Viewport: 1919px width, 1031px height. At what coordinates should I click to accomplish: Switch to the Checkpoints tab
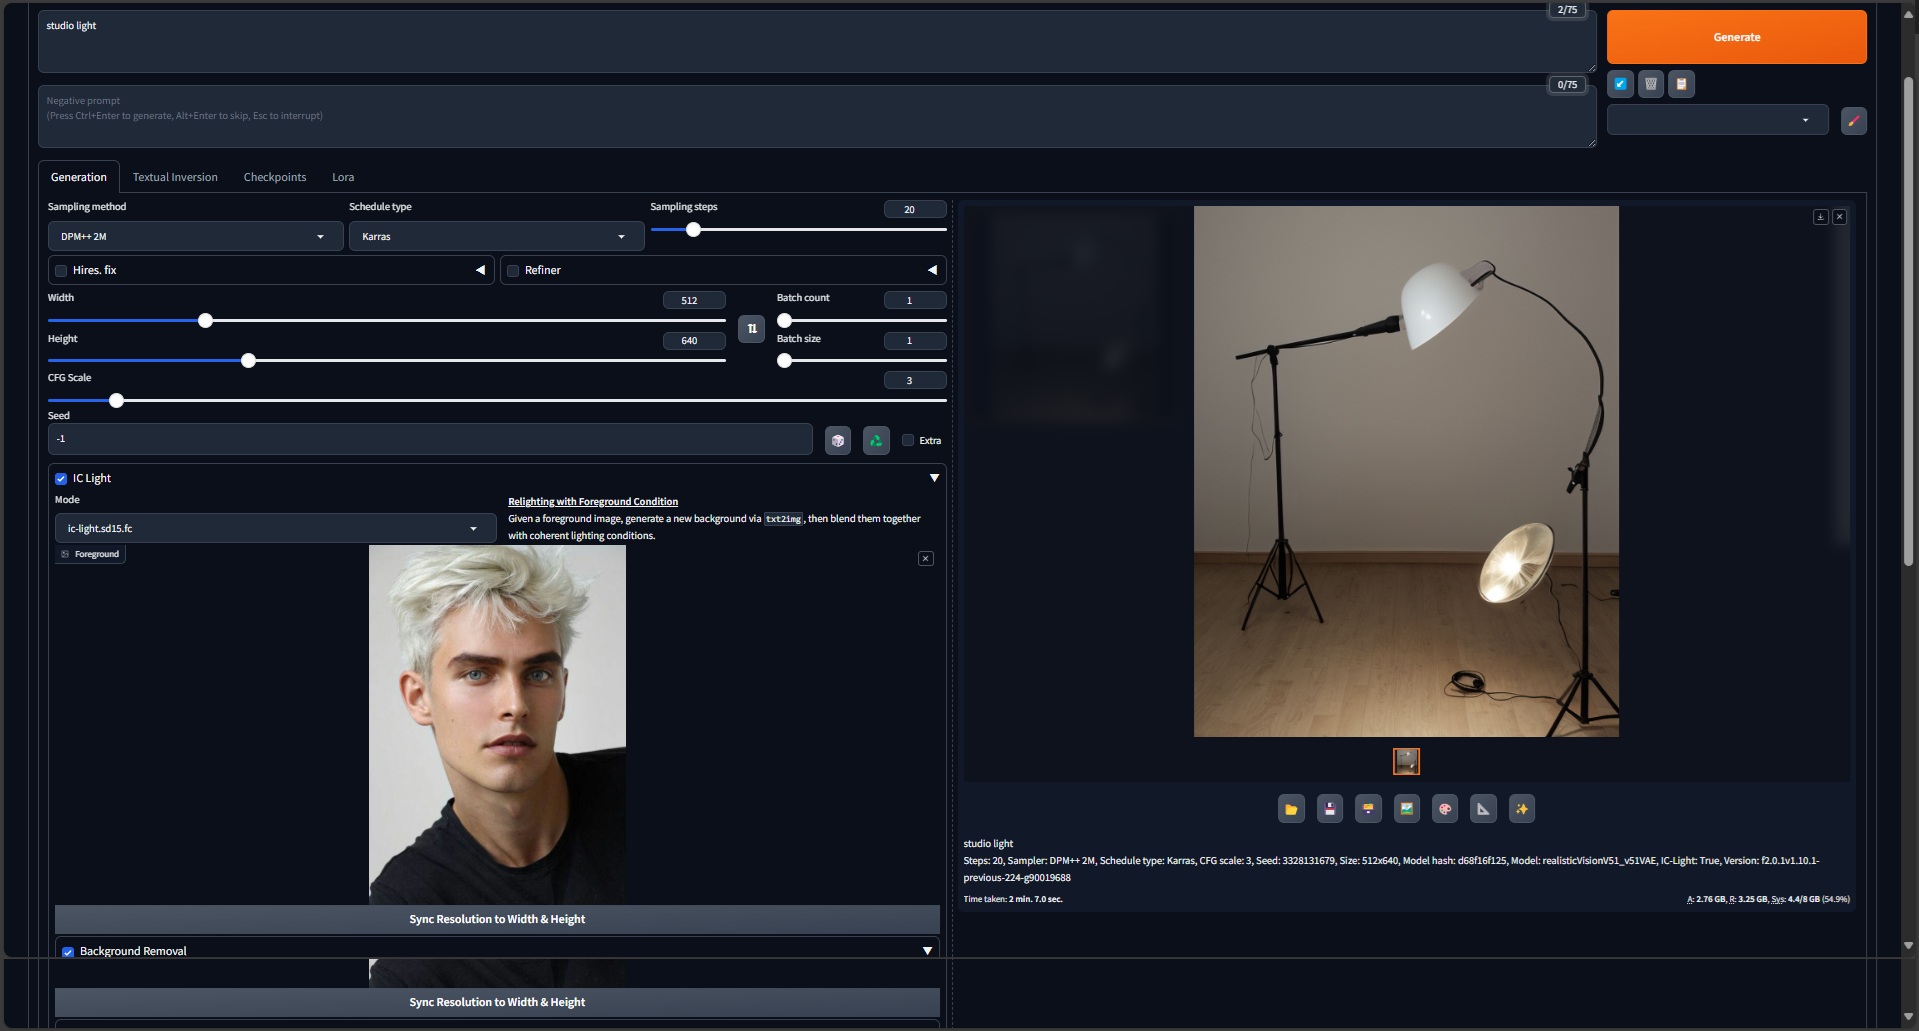275,177
